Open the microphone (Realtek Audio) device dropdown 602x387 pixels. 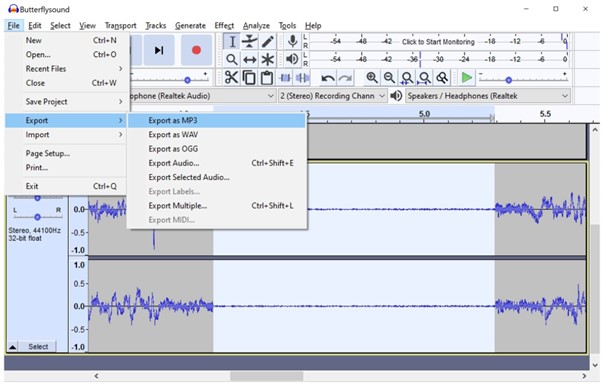coord(203,96)
